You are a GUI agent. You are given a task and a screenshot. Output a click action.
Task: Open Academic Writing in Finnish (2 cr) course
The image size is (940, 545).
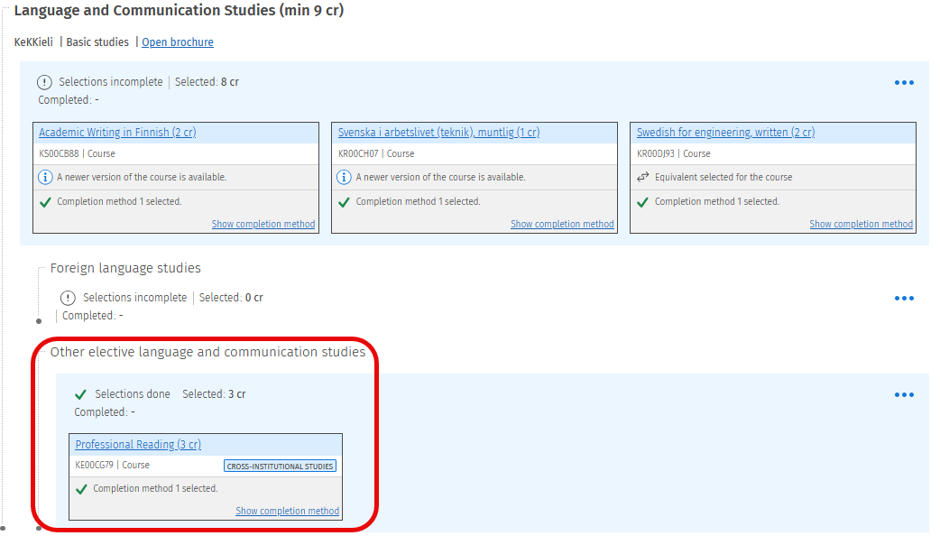(x=118, y=133)
